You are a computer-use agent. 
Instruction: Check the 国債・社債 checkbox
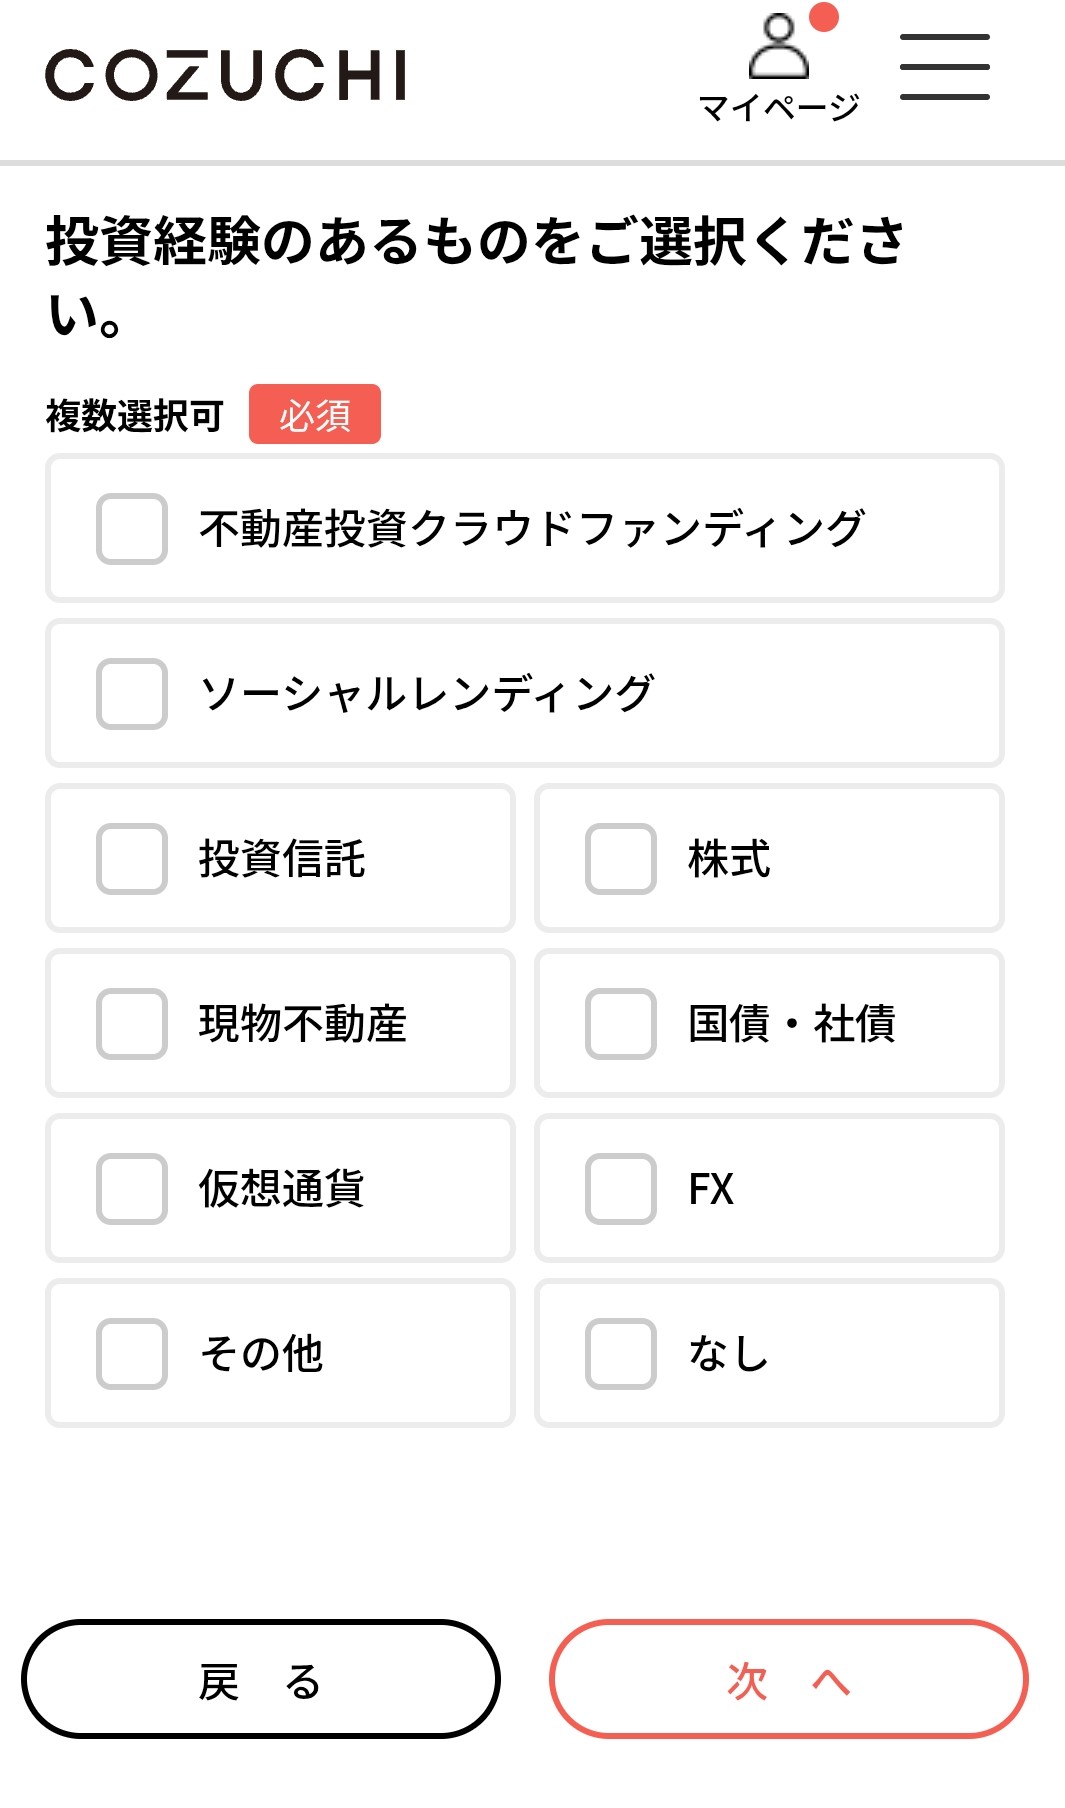pos(621,1024)
